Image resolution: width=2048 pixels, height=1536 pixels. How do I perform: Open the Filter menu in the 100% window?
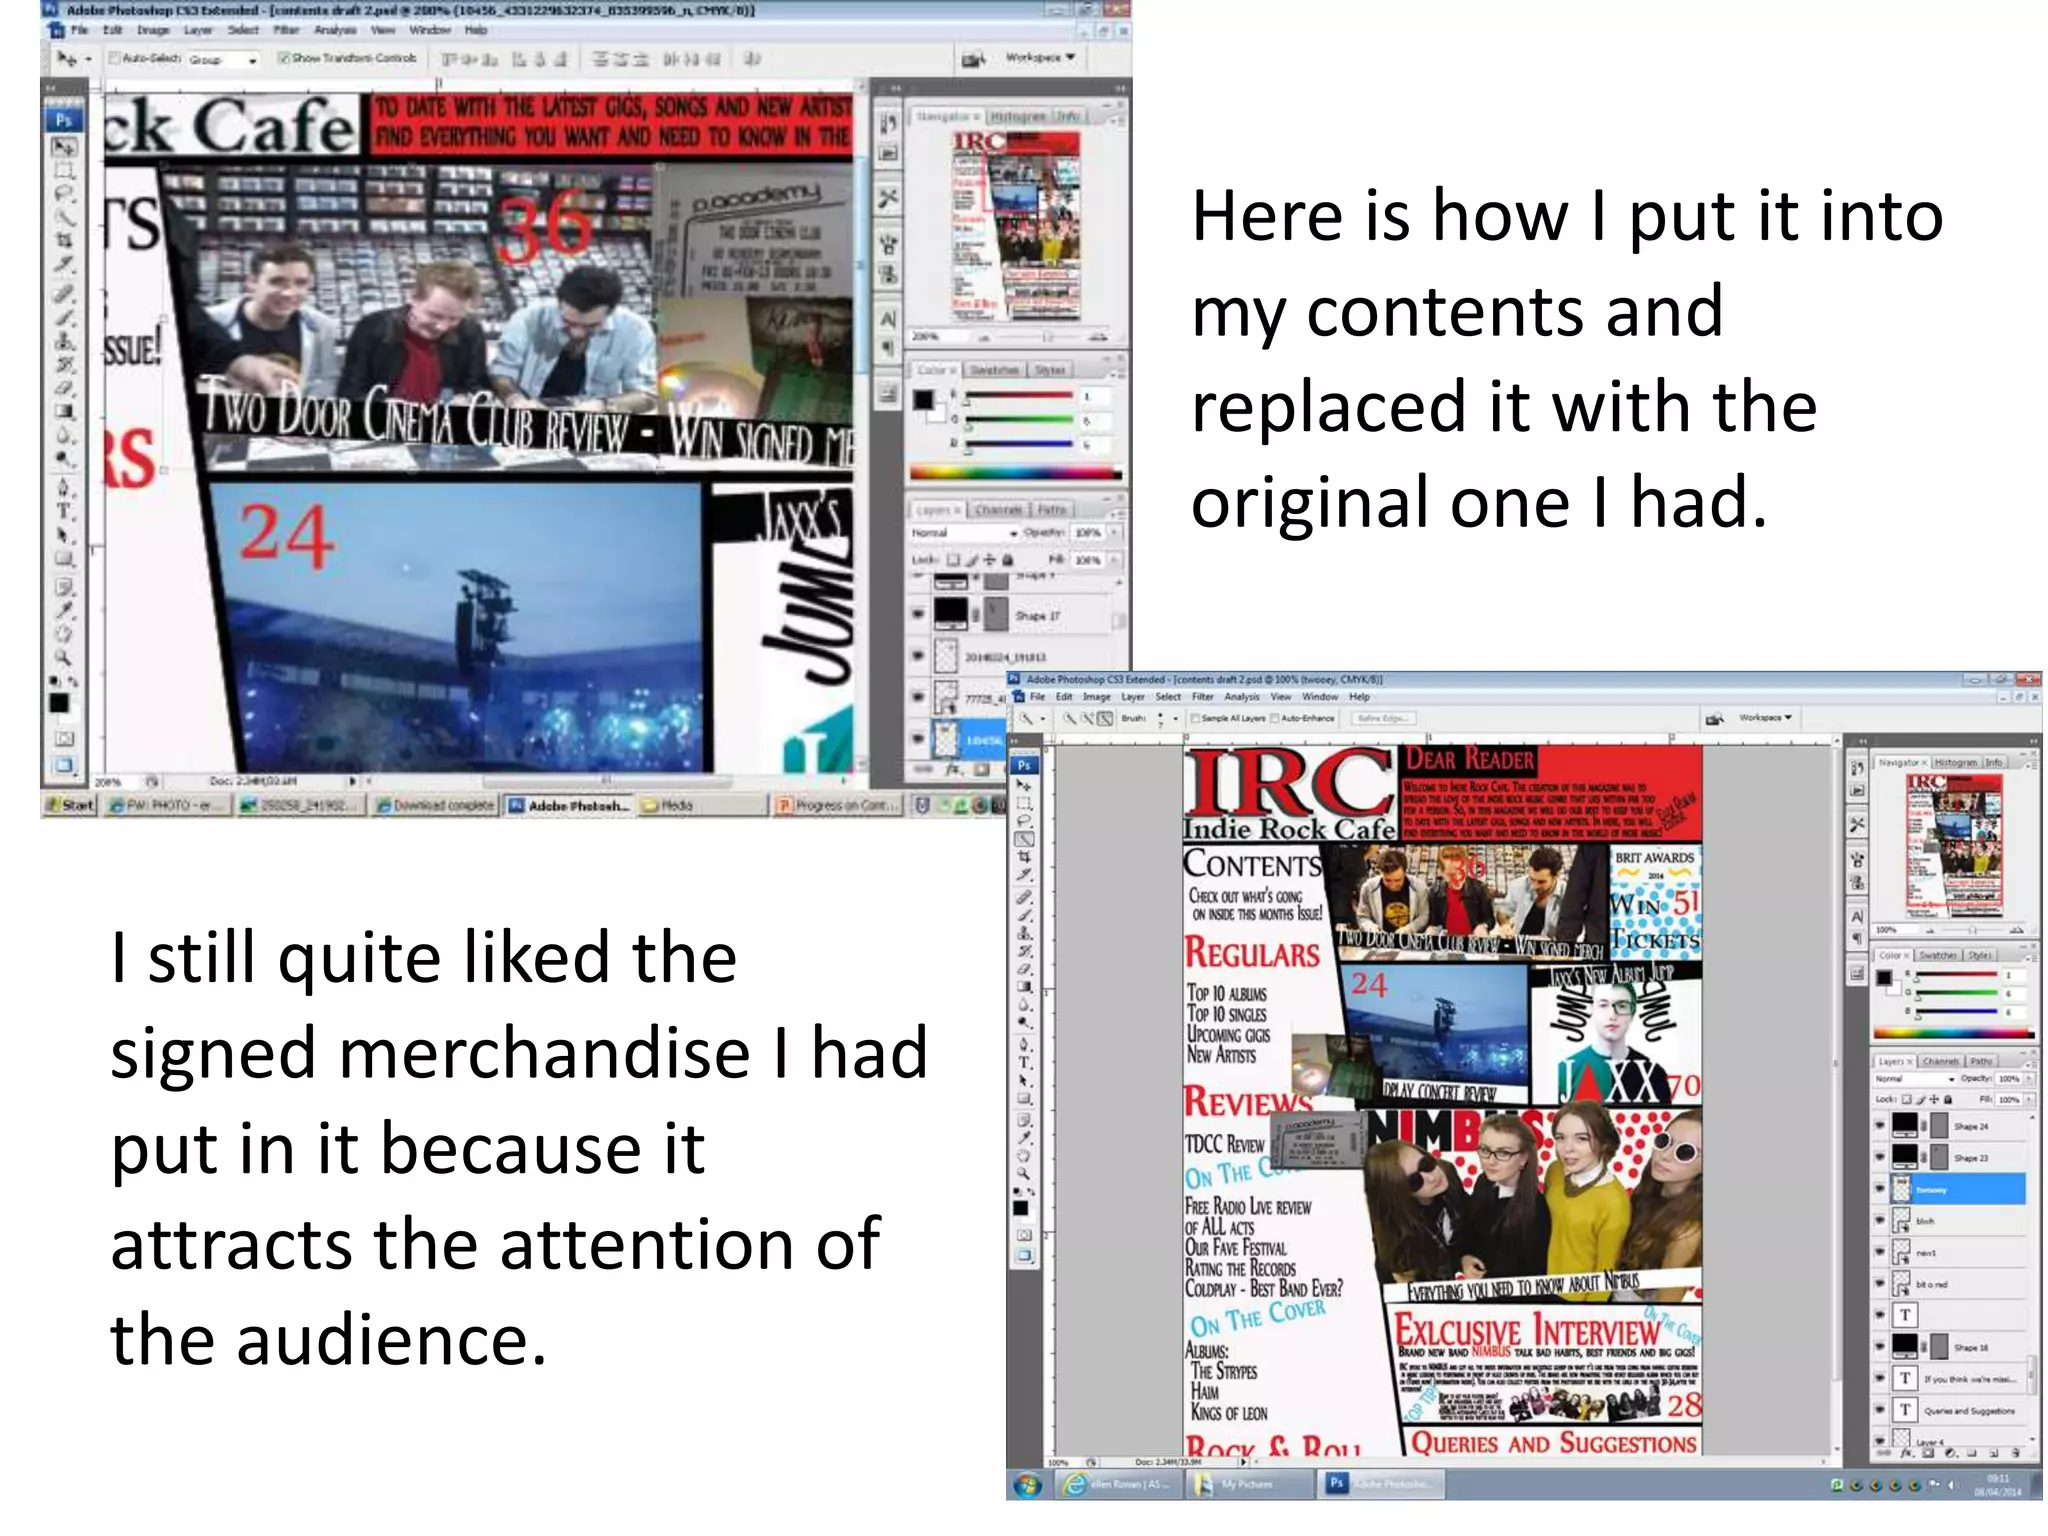[1203, 697]
